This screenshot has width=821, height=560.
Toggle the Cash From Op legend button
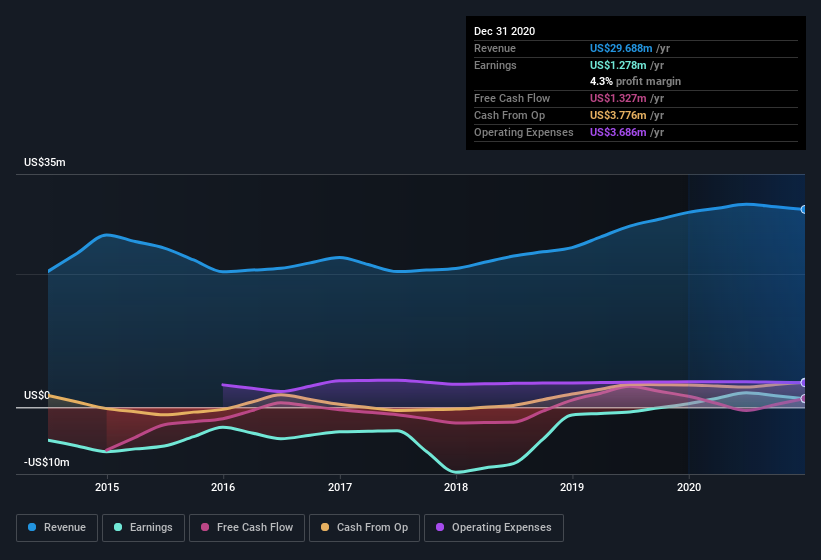tap(364, 528)
